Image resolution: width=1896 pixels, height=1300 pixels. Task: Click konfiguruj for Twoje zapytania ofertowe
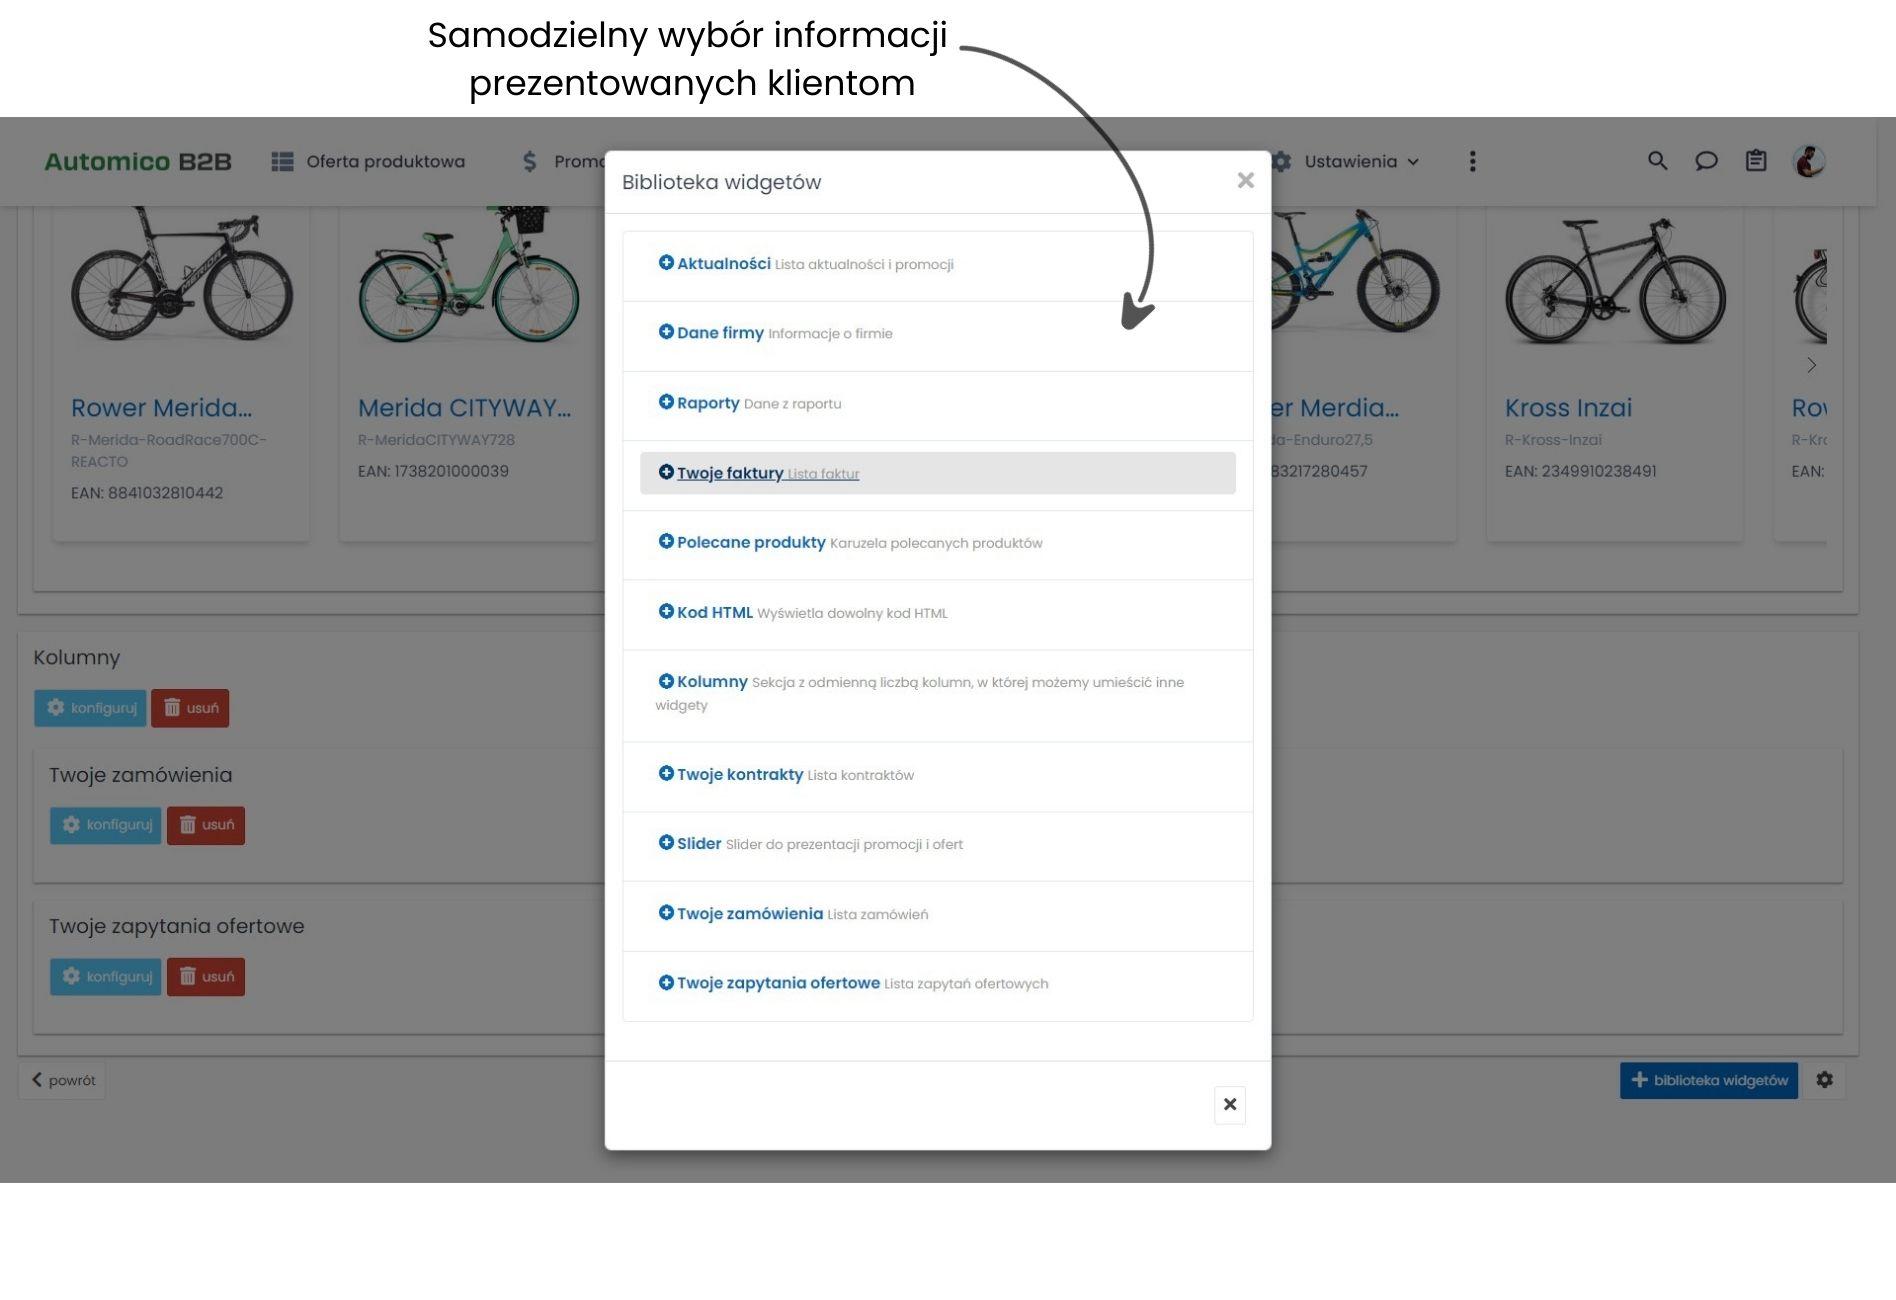[x=106, y=976]
